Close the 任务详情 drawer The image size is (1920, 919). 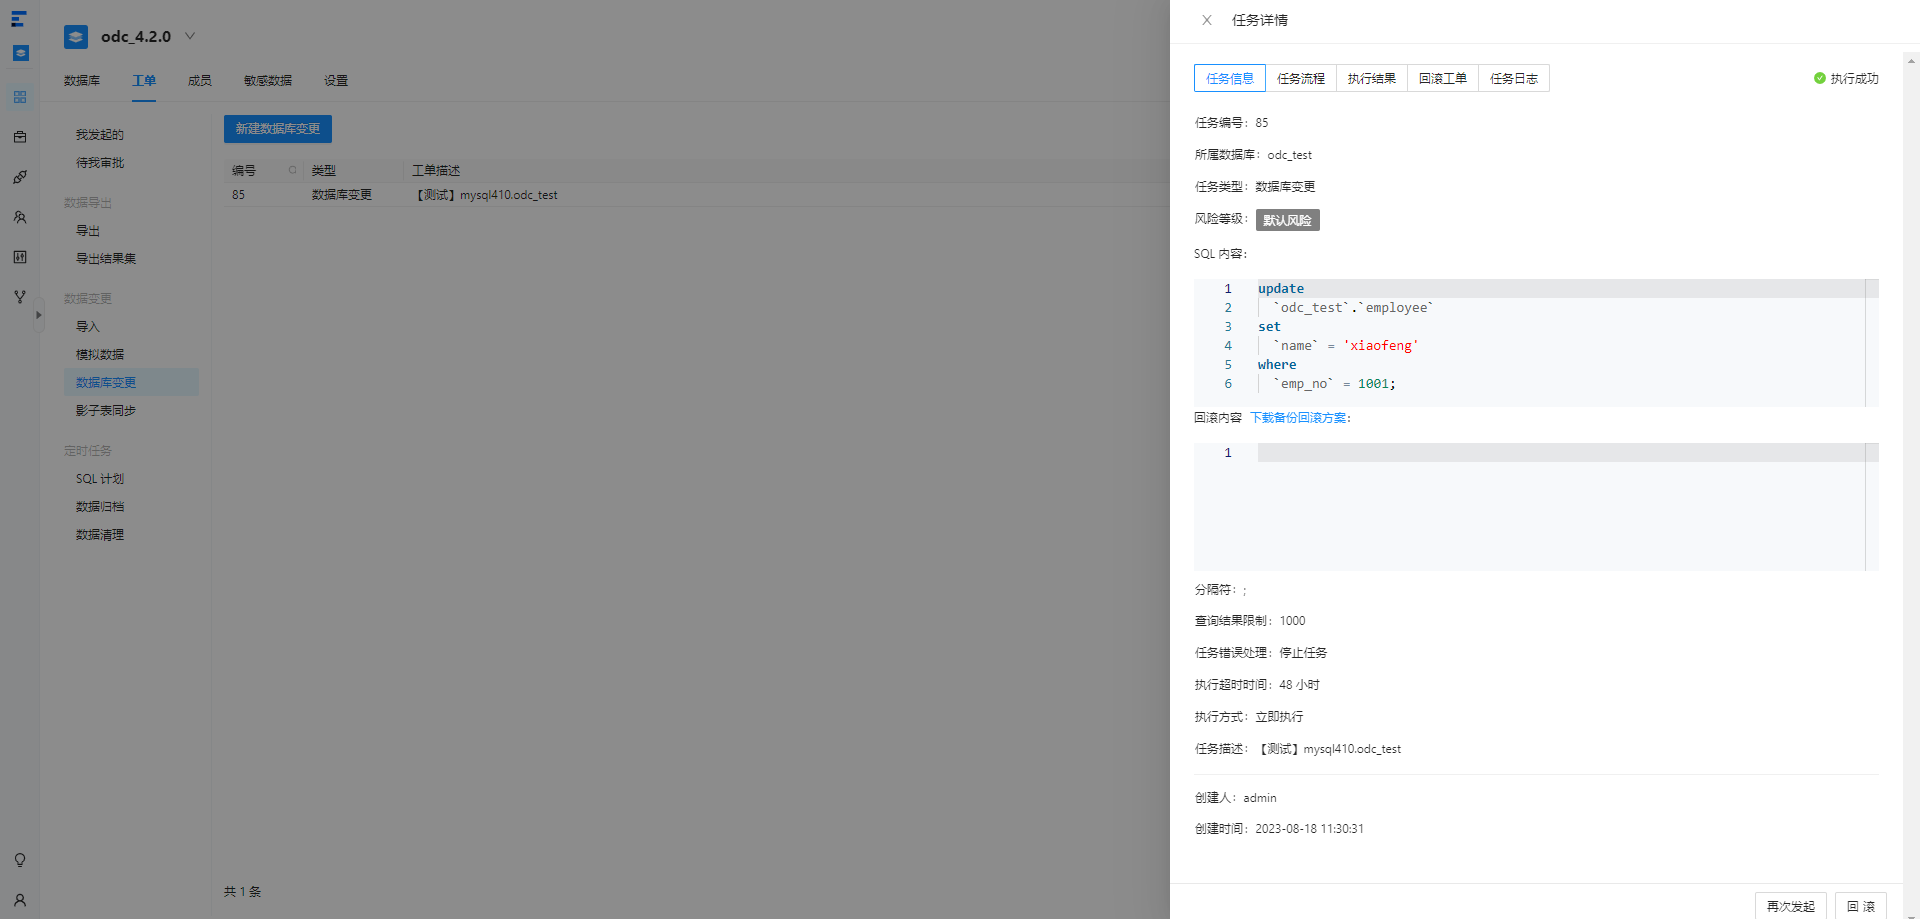pyautogui.click(x=1207, y=20)
